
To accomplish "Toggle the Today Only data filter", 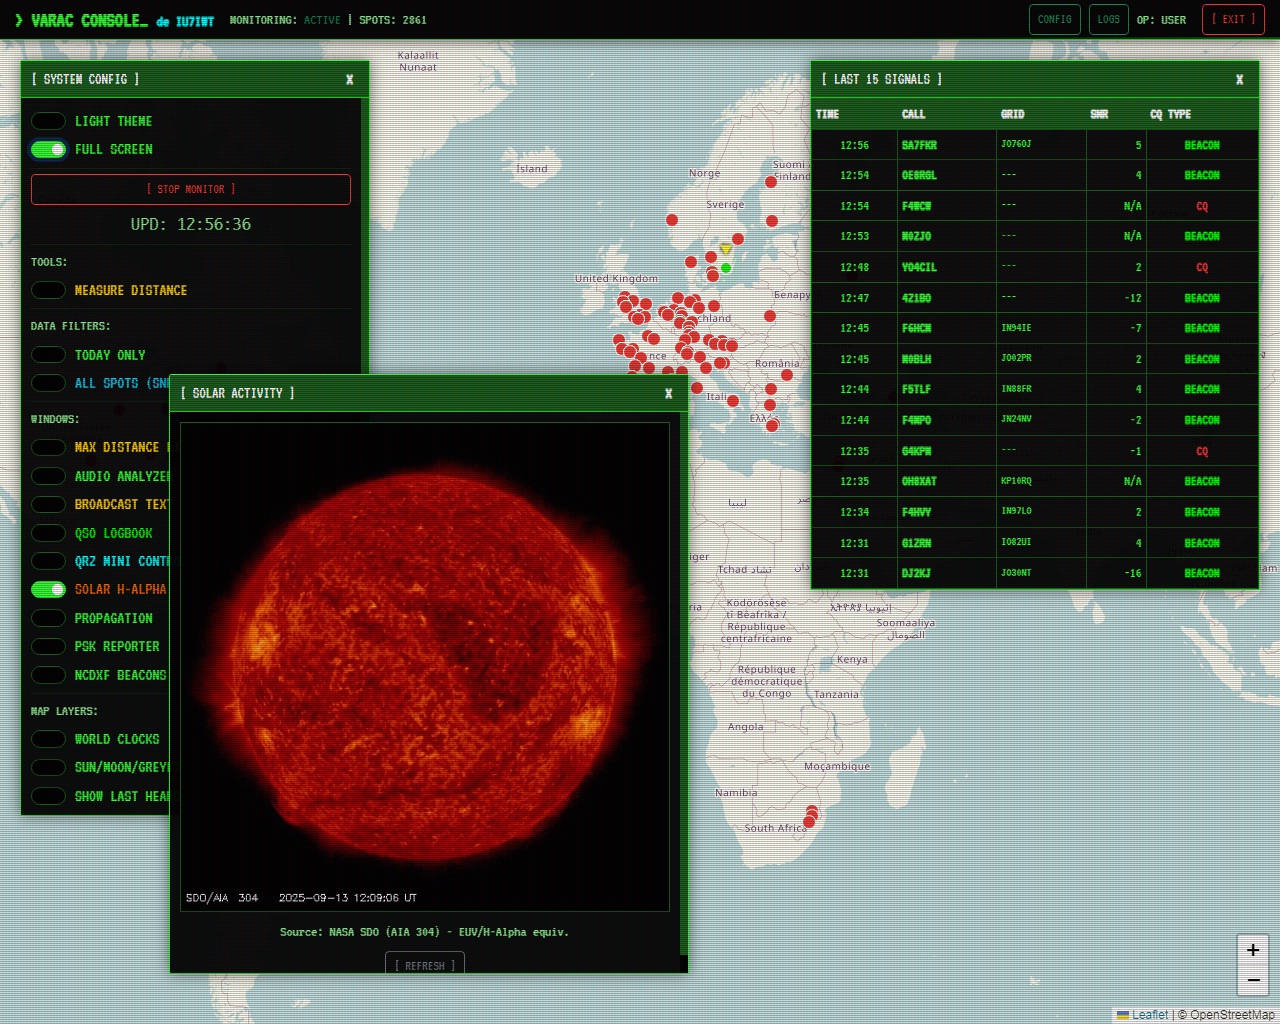I will [x=48, y=355].
